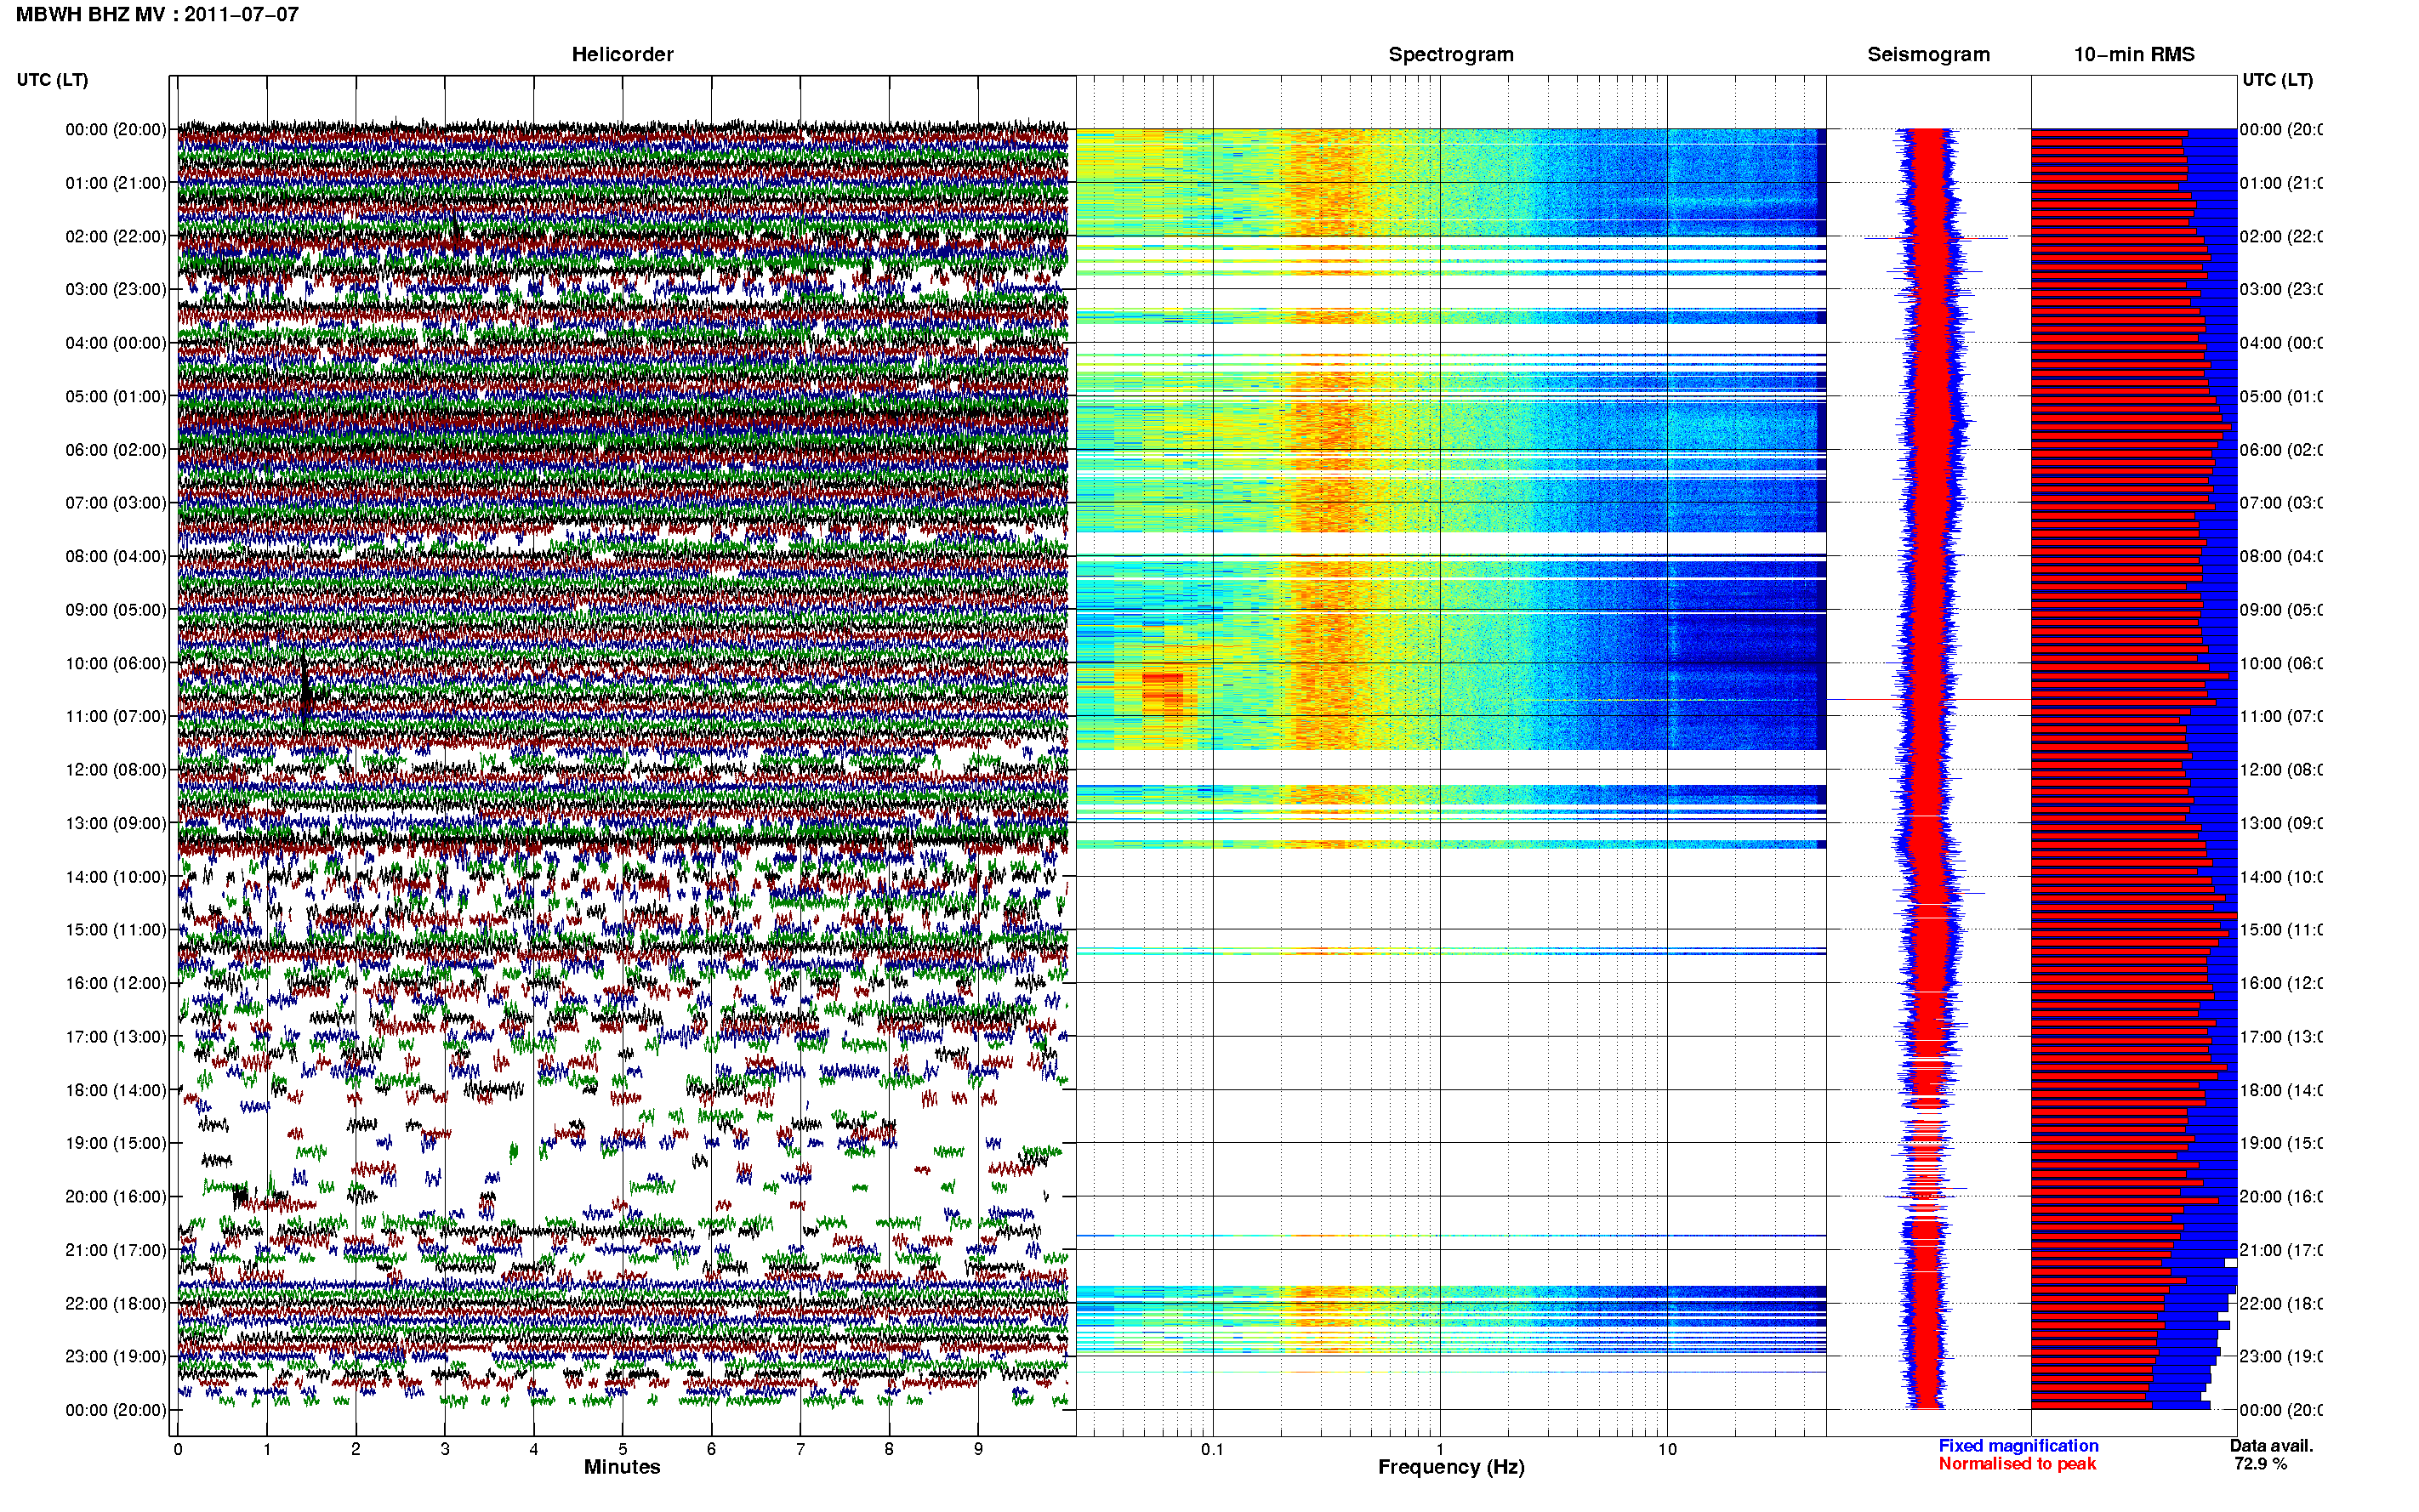This screenshot has width=2419, height=1512.
Task: Click the '18:00 (14:00)' left time label
Action: click(x=116, y=1090)
